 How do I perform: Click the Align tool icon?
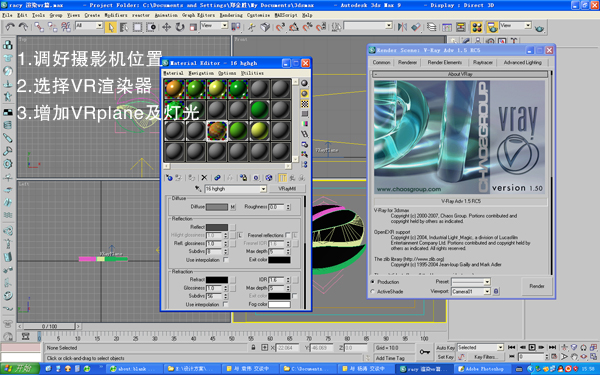(416, 27)
